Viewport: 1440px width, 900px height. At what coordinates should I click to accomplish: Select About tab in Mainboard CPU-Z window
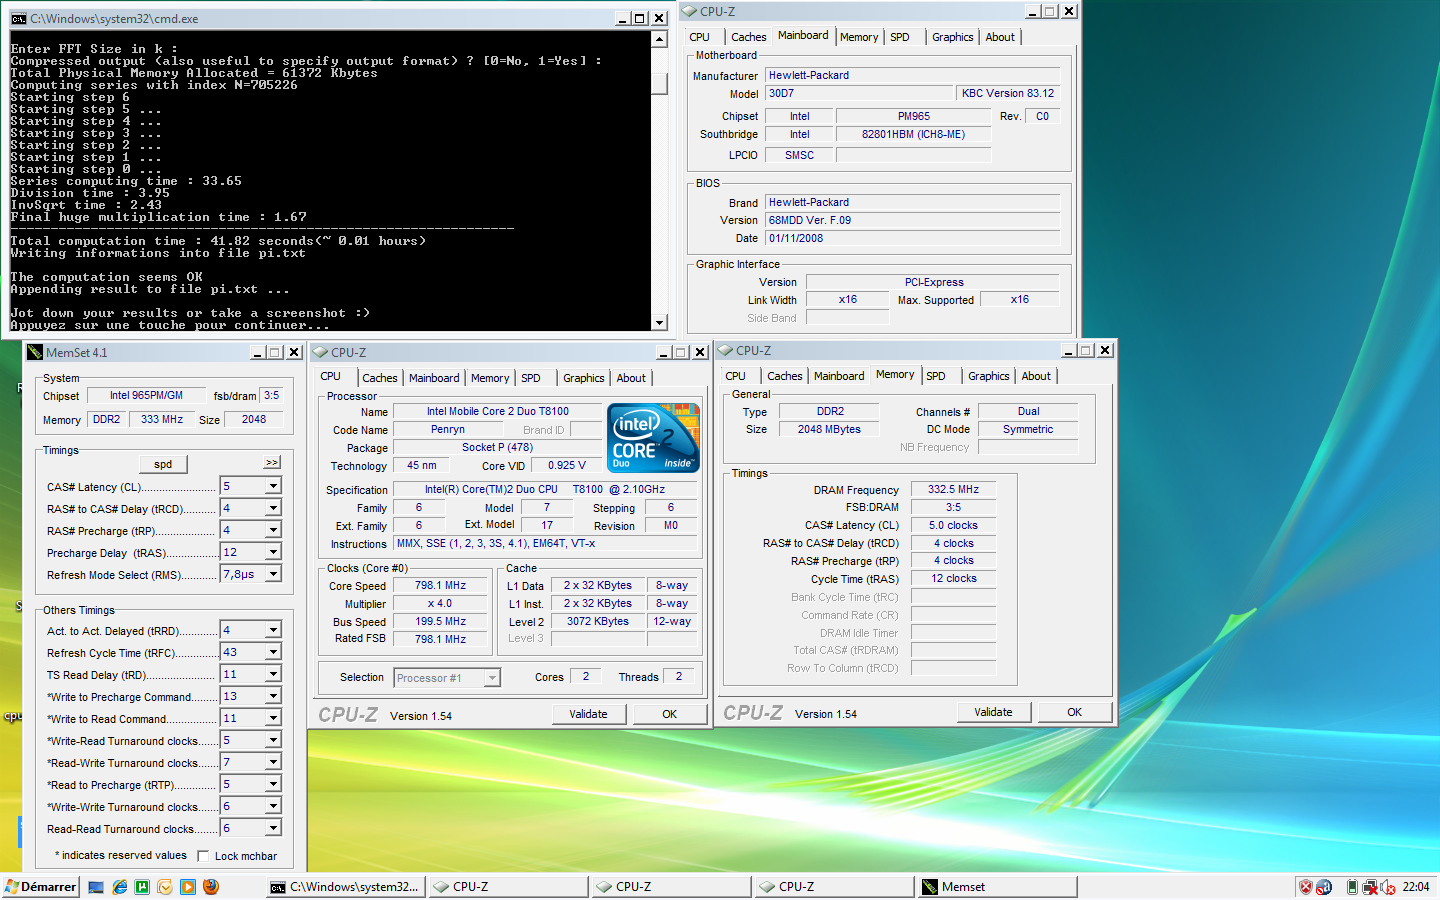[1000, 37]
